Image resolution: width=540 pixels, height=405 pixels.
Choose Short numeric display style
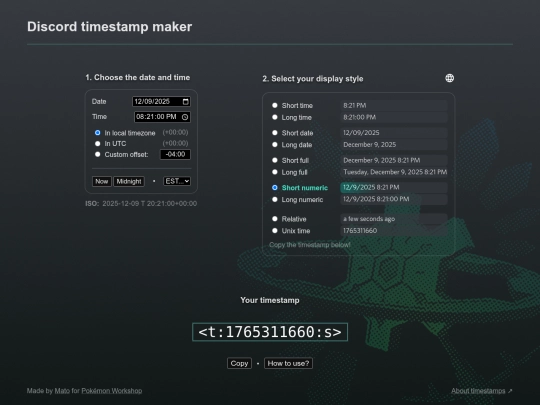[274, 188]
